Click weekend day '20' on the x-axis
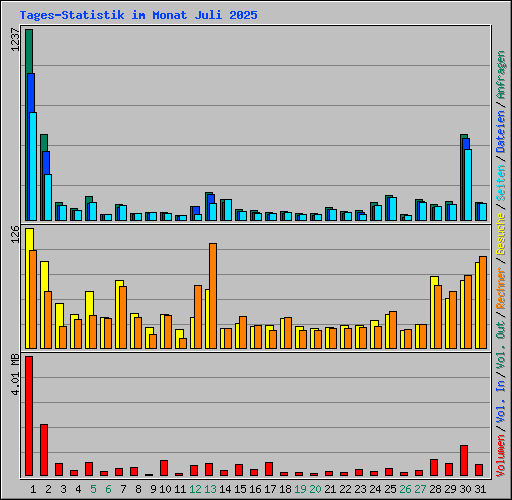Image resolution: width=512 pixels, height=500 pixels. click(x=315, y=489)
